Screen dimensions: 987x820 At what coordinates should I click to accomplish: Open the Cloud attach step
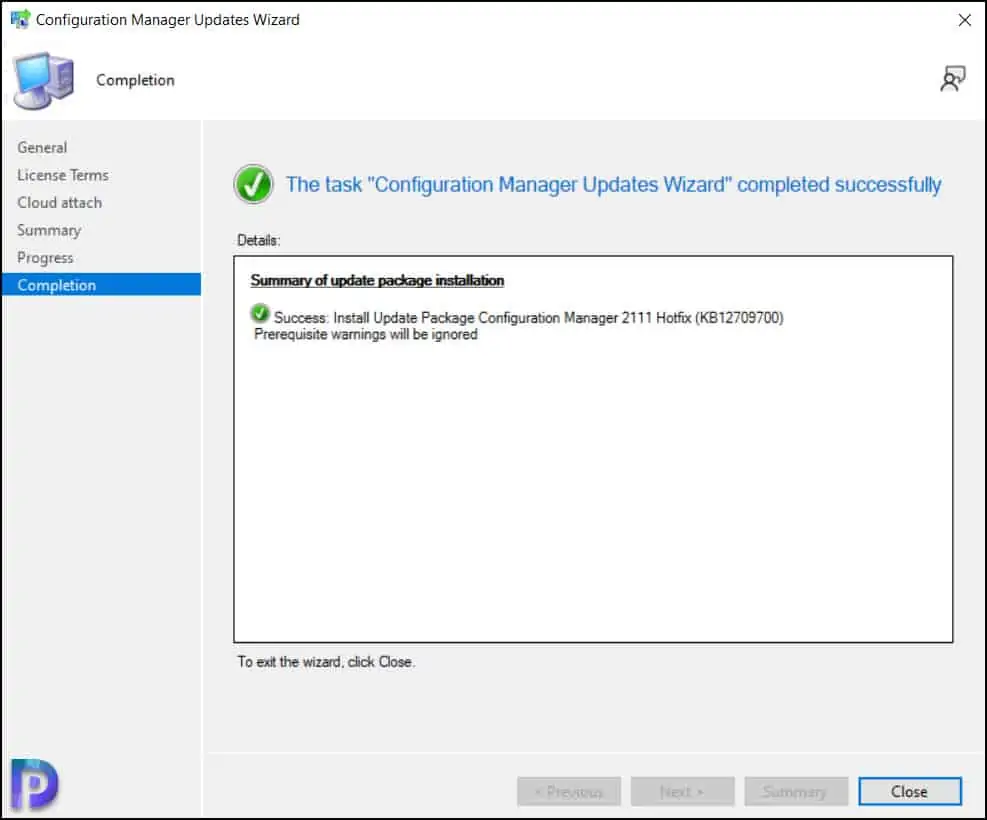[x=60, y=203]
